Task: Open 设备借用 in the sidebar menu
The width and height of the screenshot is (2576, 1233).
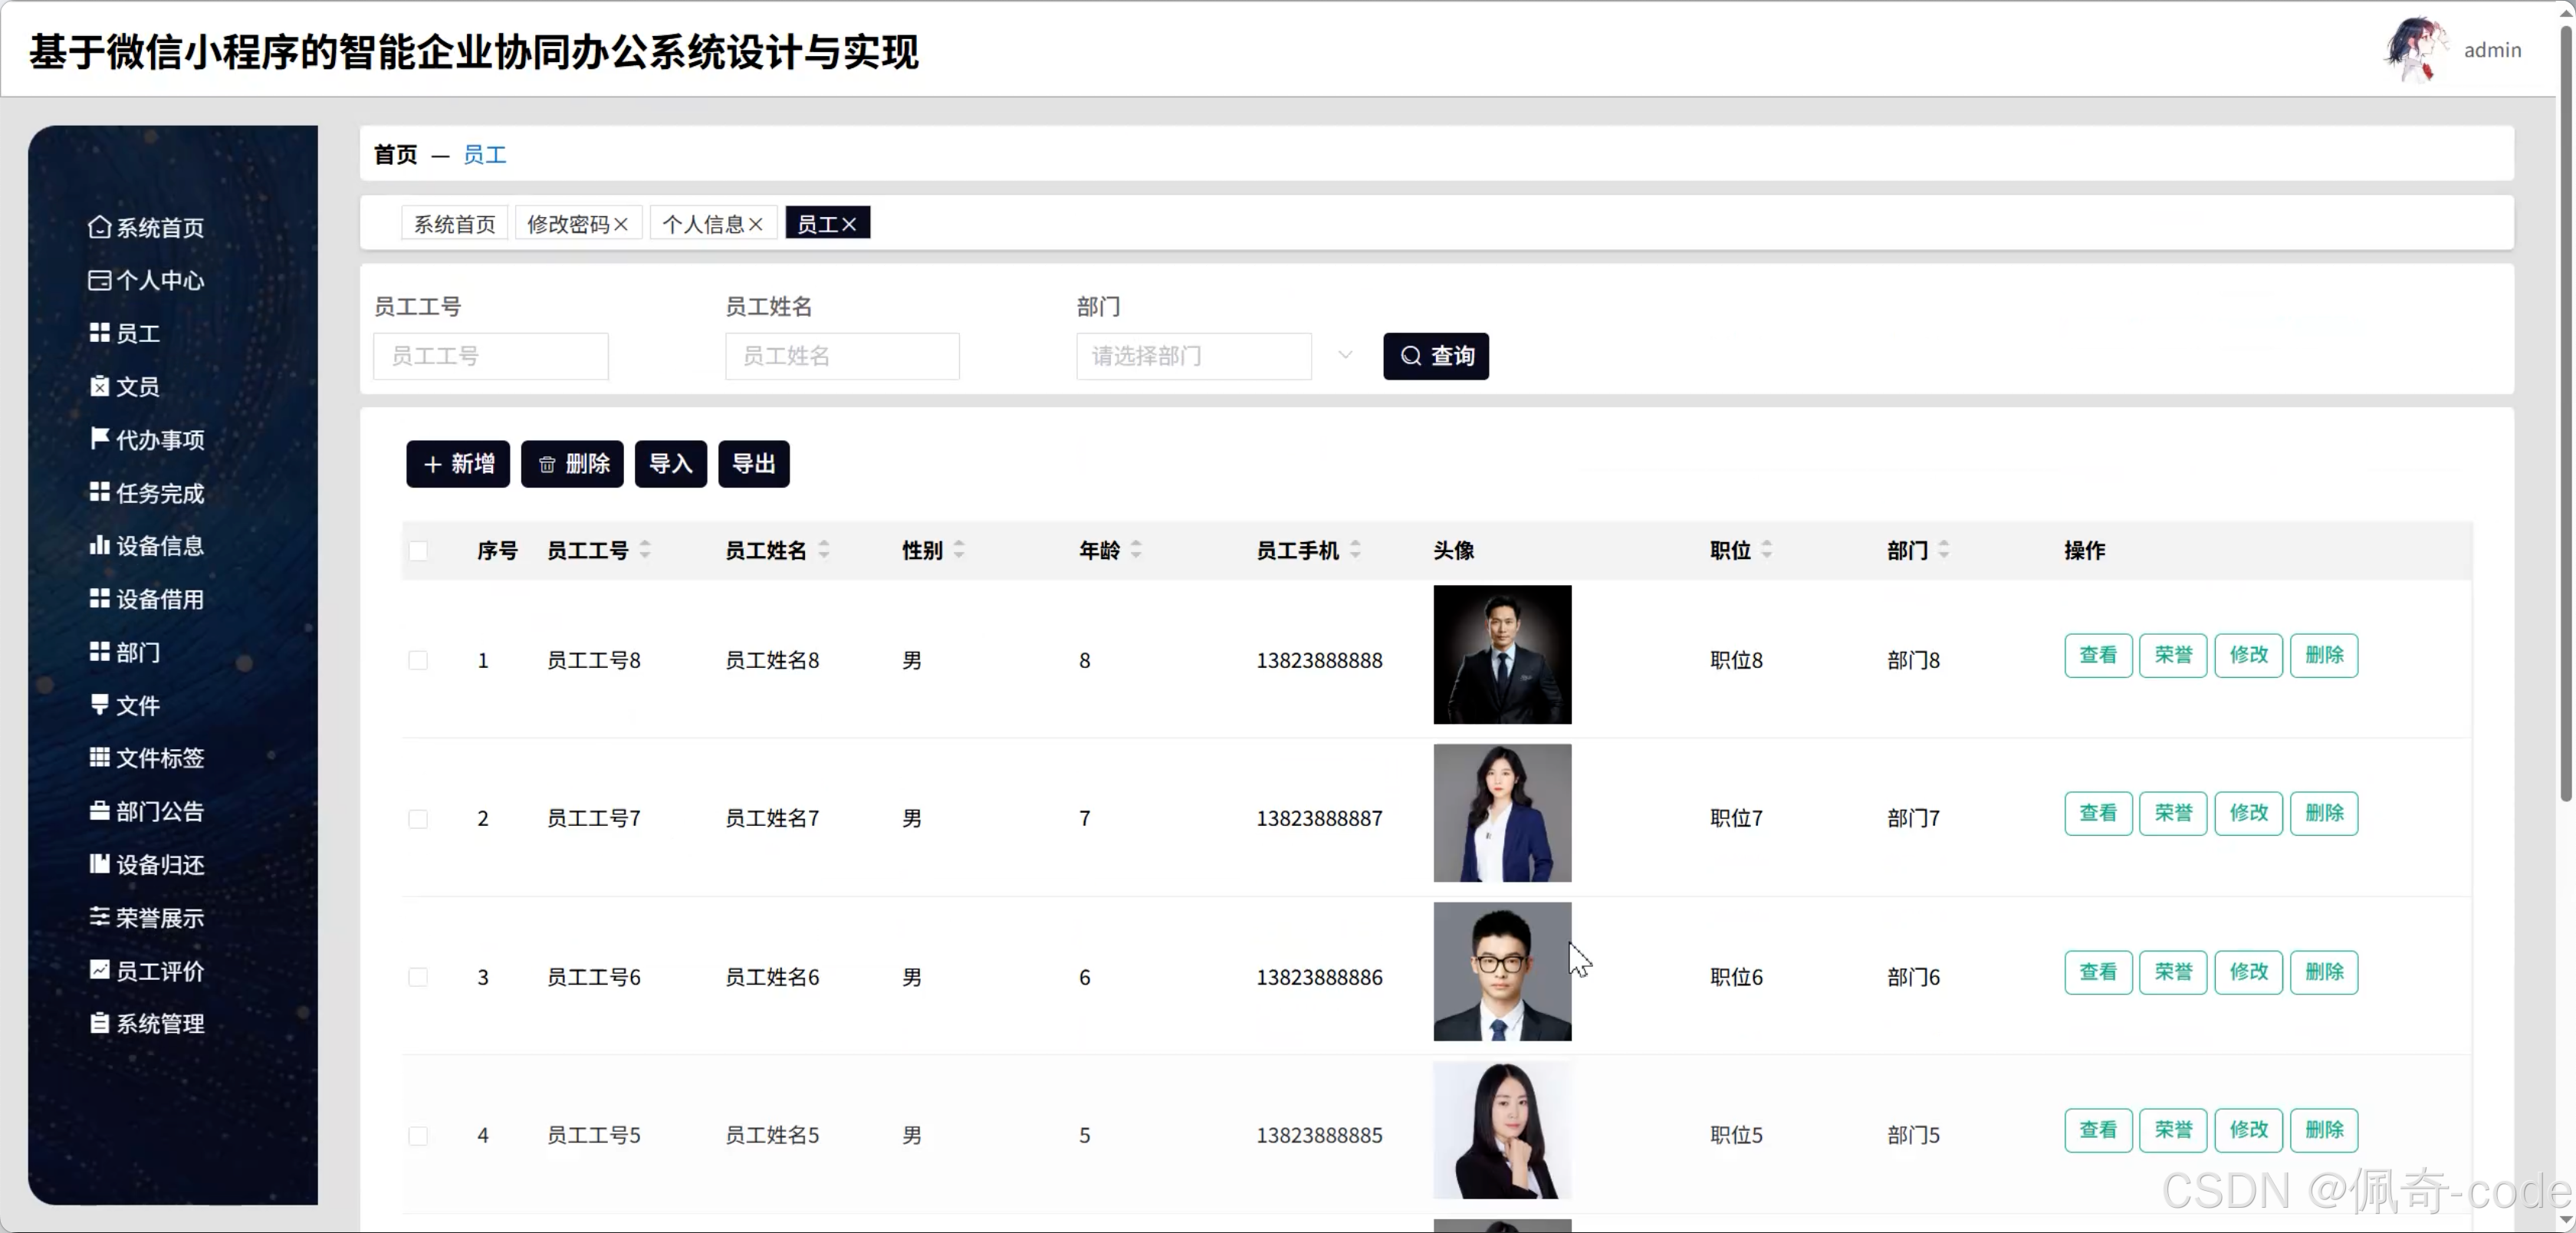Action: [159, 599]
